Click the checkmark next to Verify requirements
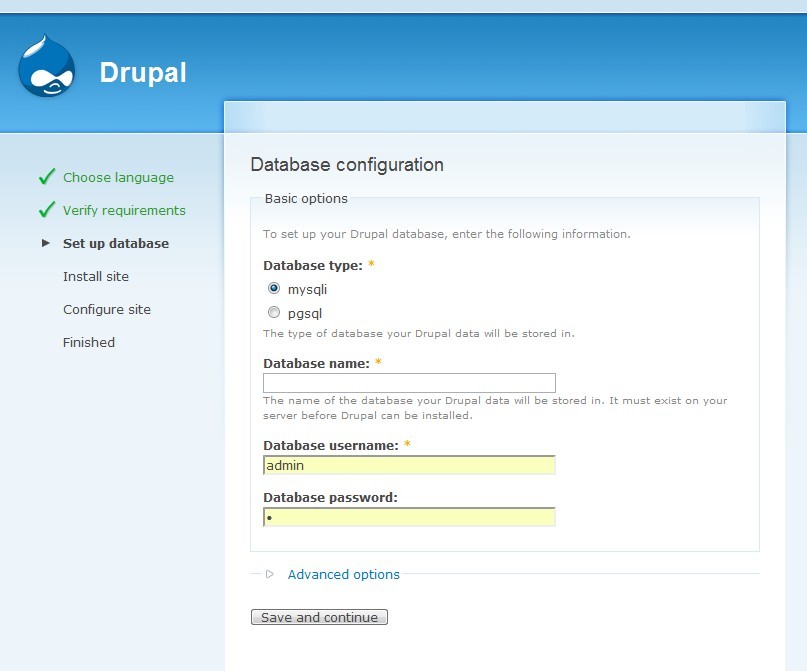 [47, 209]
